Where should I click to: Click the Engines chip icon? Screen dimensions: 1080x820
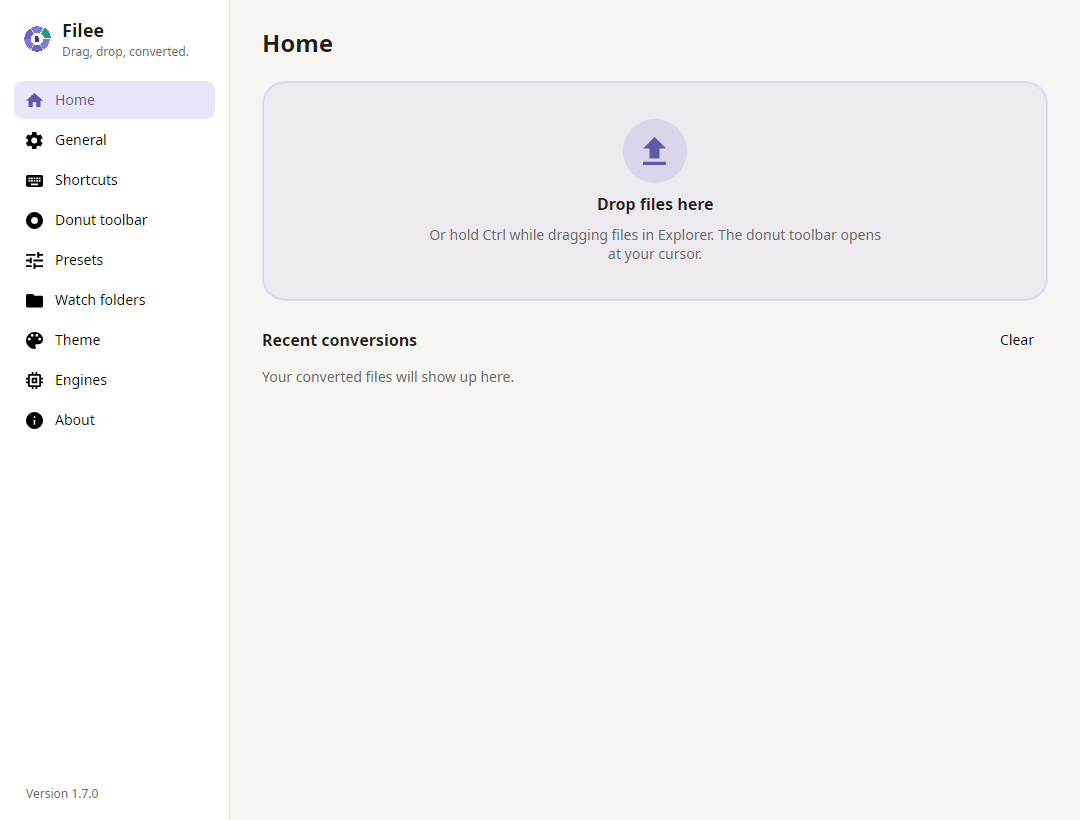pyautogui.click(x=34, y=380)
